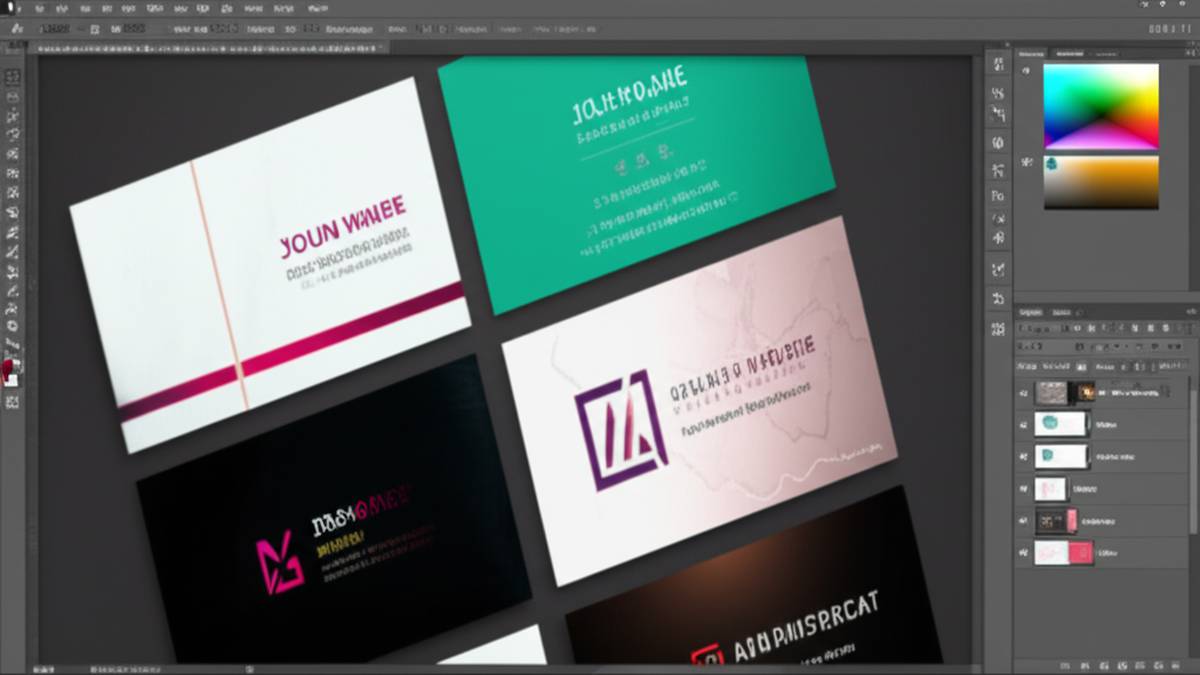
Task: Select the lower teal blob layer thumbnail
Action: pyautogui.click(x=1061, y=456)
